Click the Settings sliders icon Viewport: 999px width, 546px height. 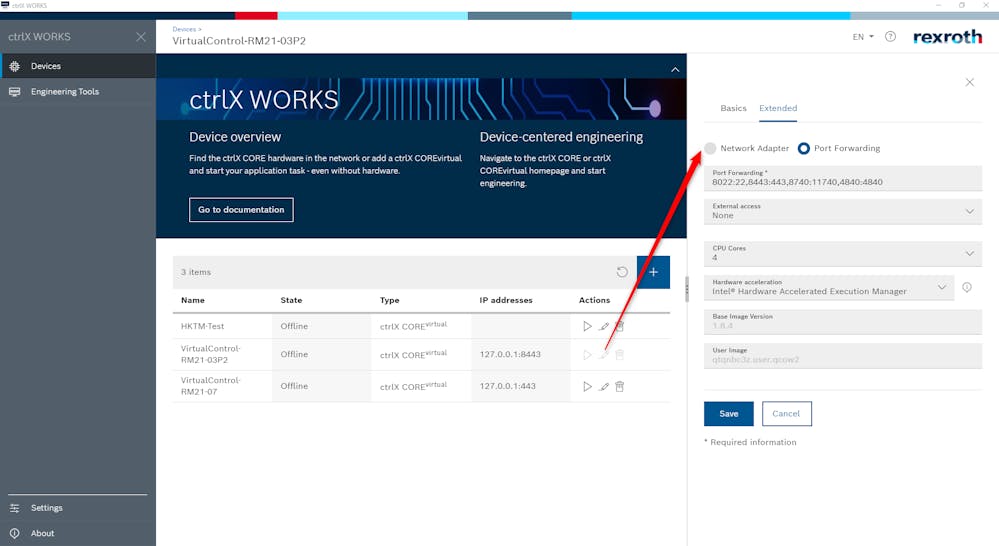(x=15, y=508)
